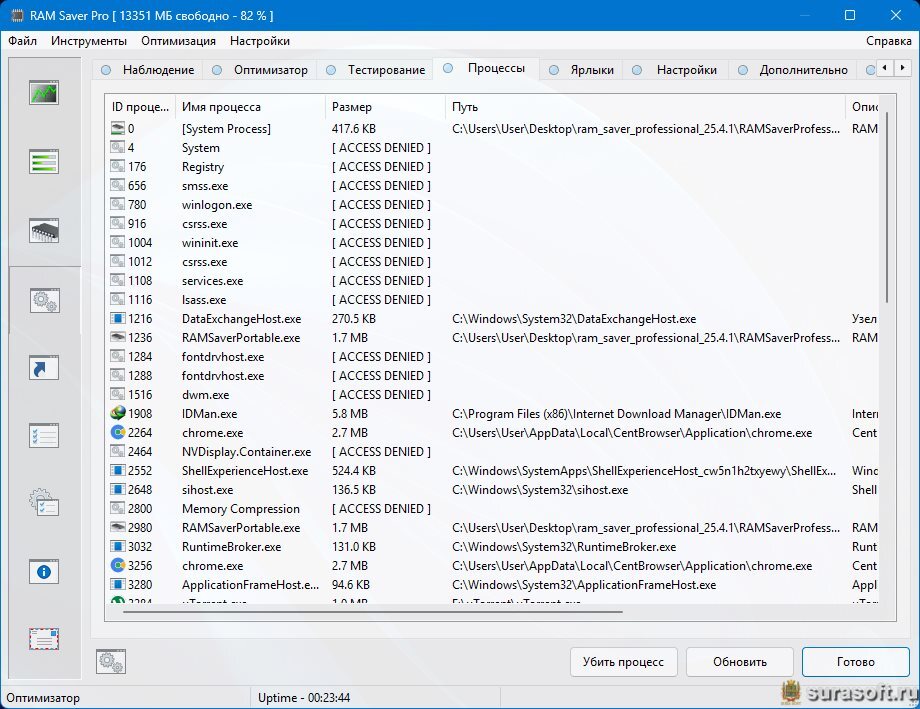The height and width of the screenshot is (709, 920).
Task: Click the Готово button
Action: point(855,661)
